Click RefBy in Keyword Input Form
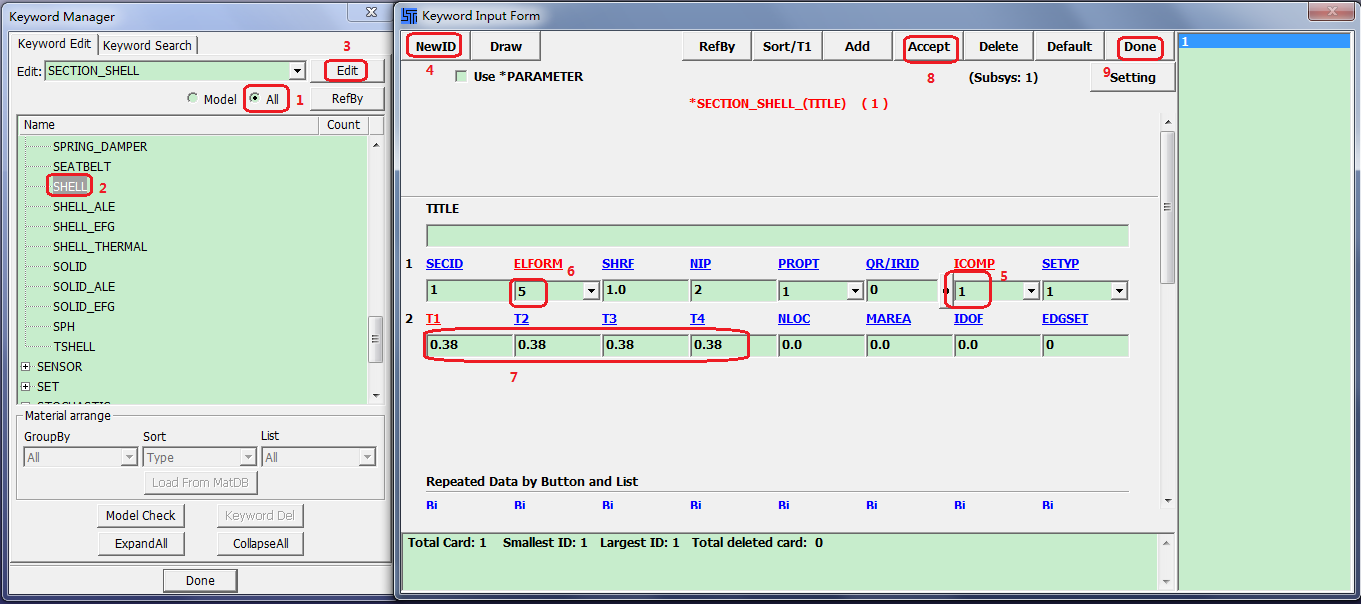Image resolution: width=1361 pixels, height=604 pixels. 717,47
